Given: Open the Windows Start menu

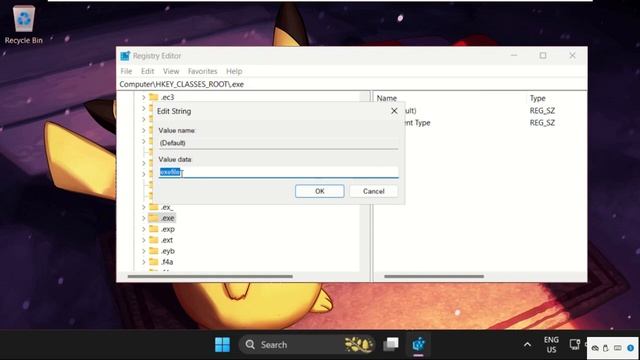Looking at the screenshot, I should coord(222,345).
